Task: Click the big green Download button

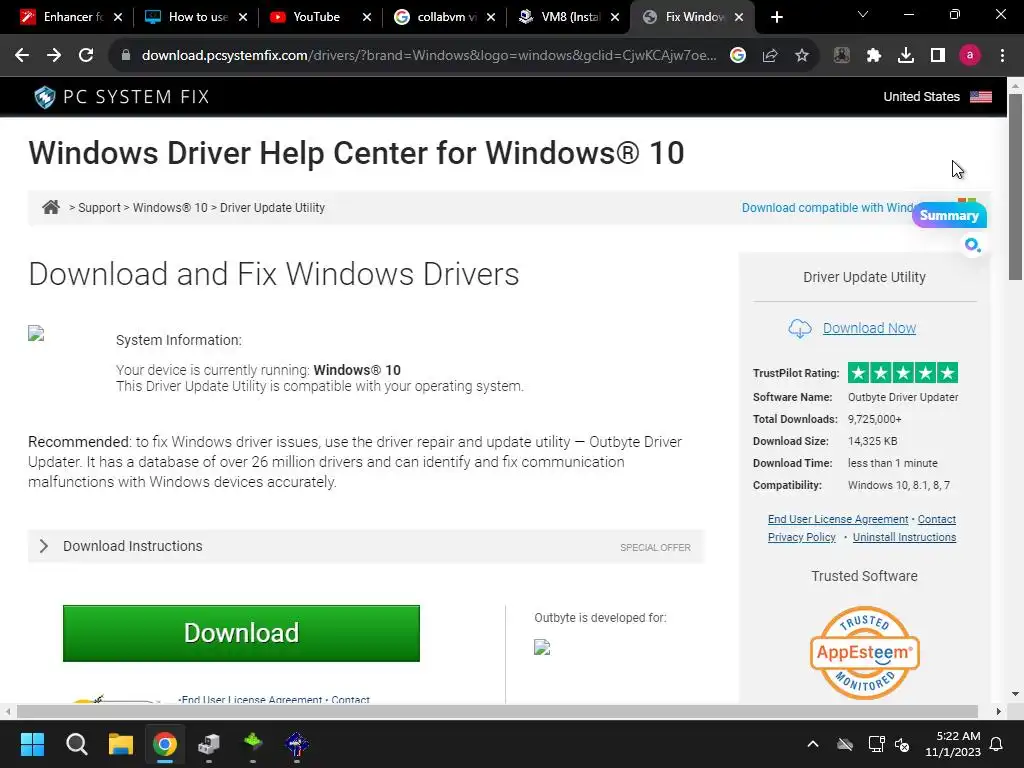Action: pos(241,633)
